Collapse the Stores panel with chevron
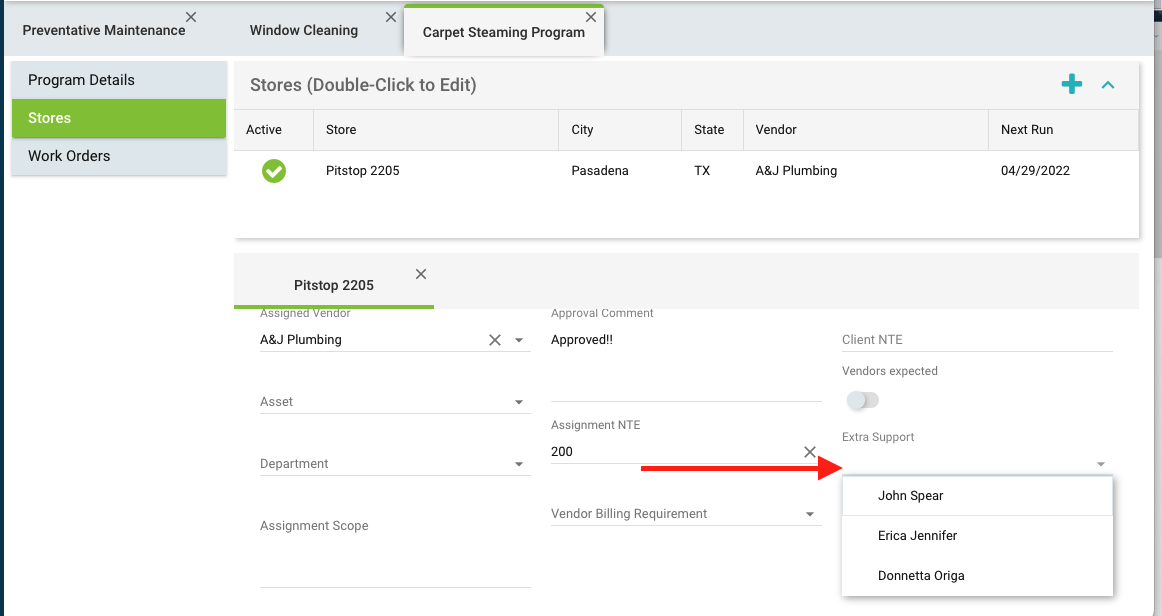 [1108, 85]
